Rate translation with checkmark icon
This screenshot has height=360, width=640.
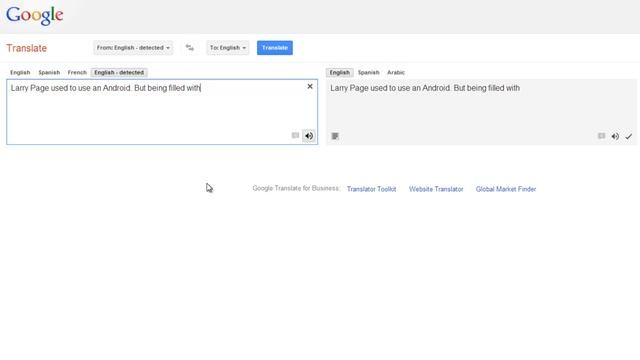[629, 136]
